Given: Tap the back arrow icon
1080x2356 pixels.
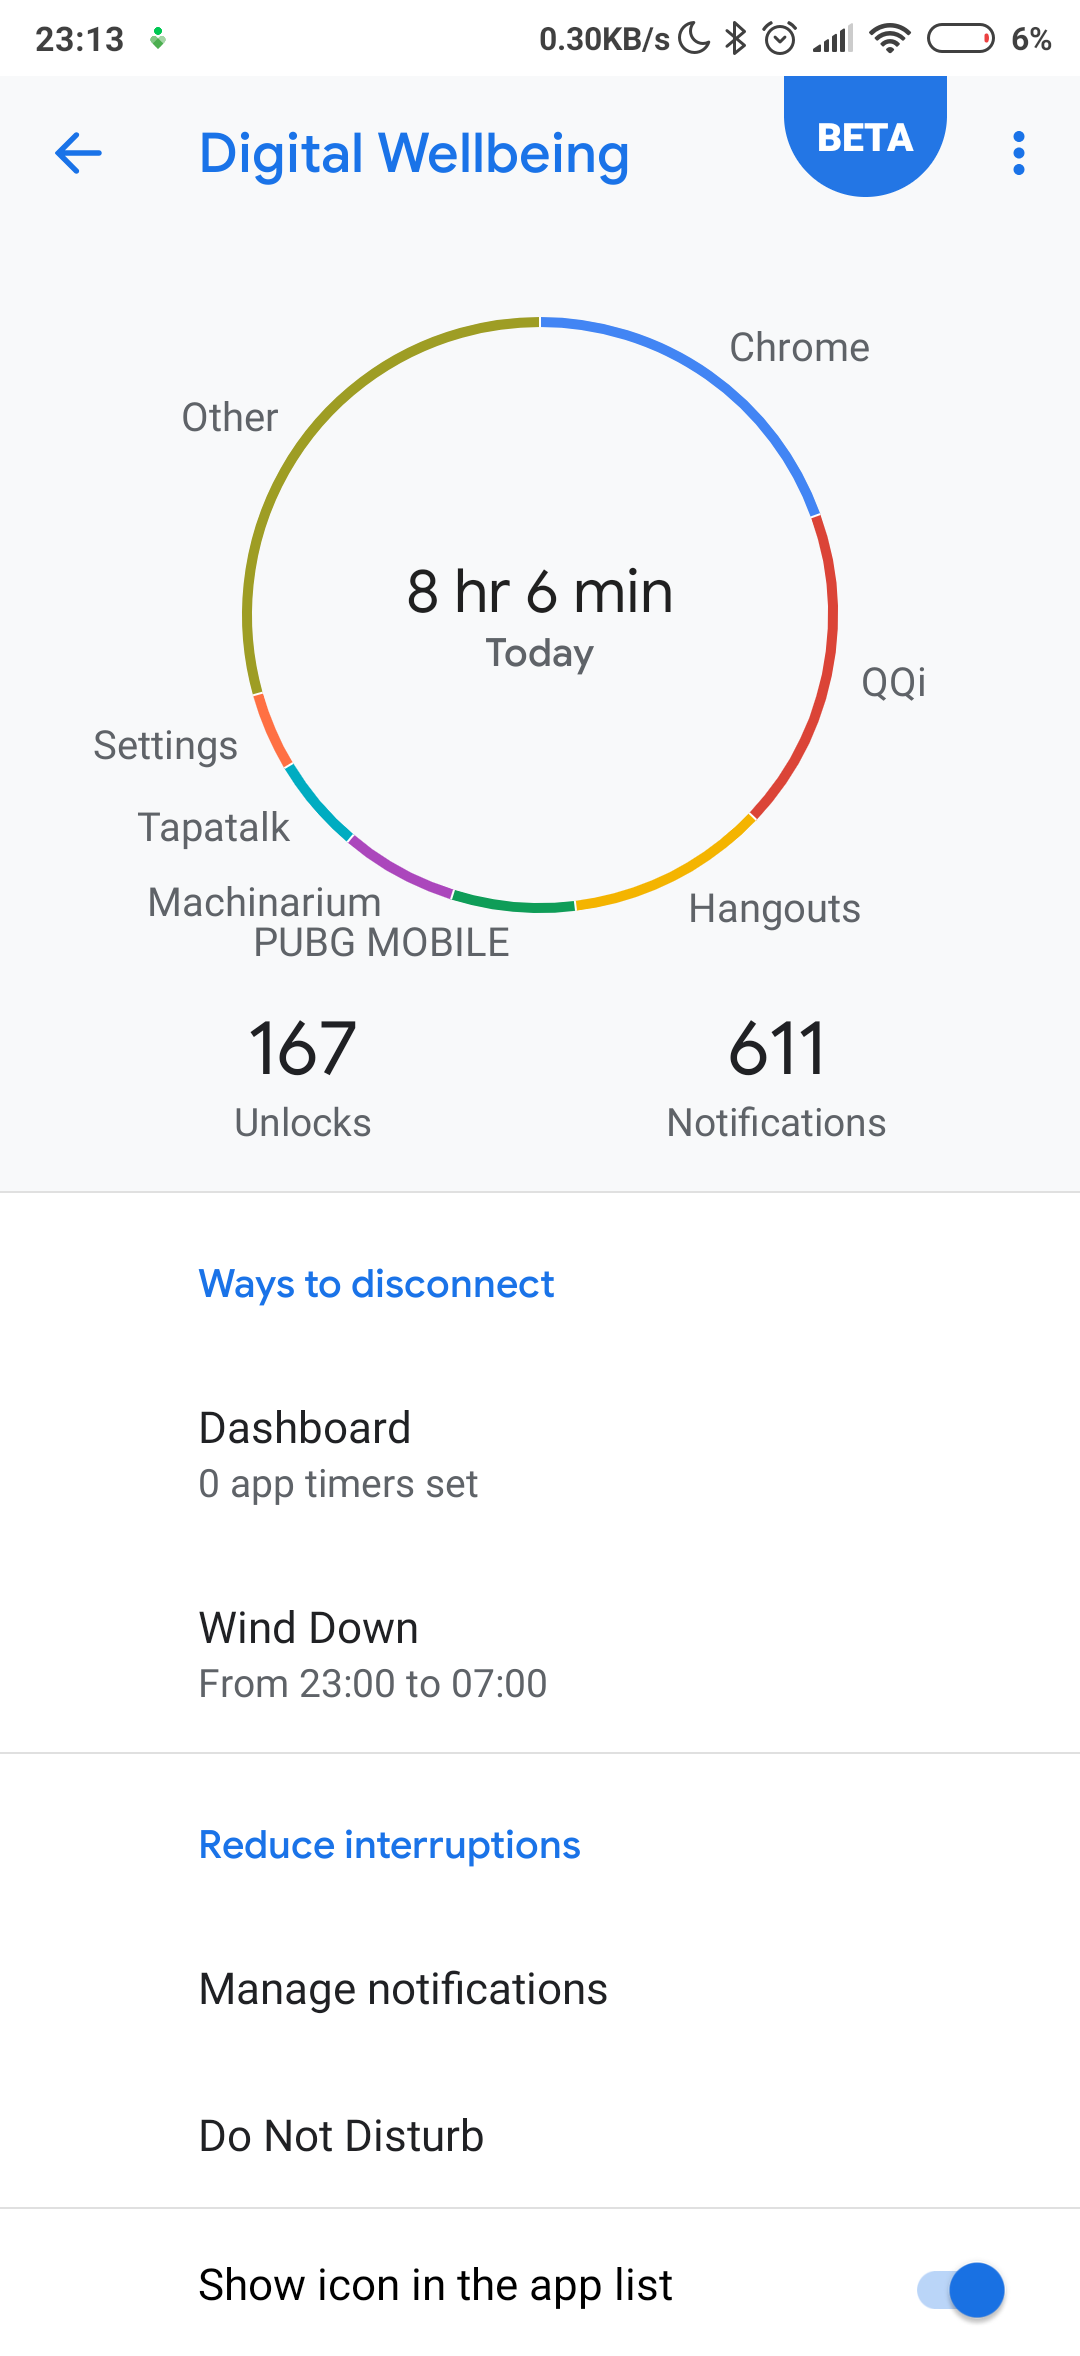Looking at the screenshot, I should coord(78,153).
